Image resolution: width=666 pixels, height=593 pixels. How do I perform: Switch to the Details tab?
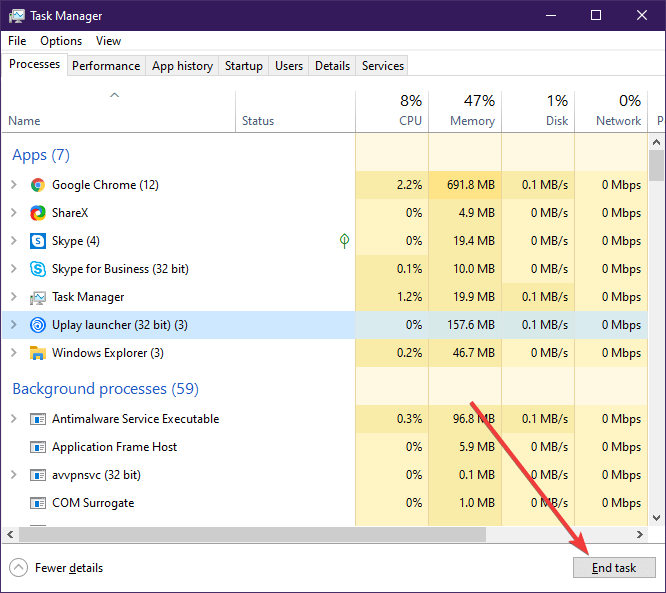pyautogui.click(x=333, y=66)
